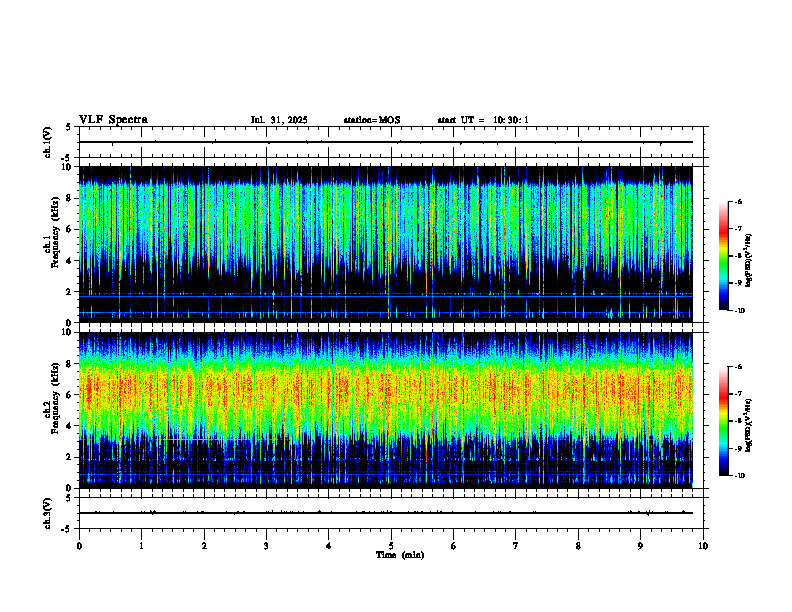Click the 'station=MOS' header label
This screenshot has width=792, height=612.
pos(372,120)
